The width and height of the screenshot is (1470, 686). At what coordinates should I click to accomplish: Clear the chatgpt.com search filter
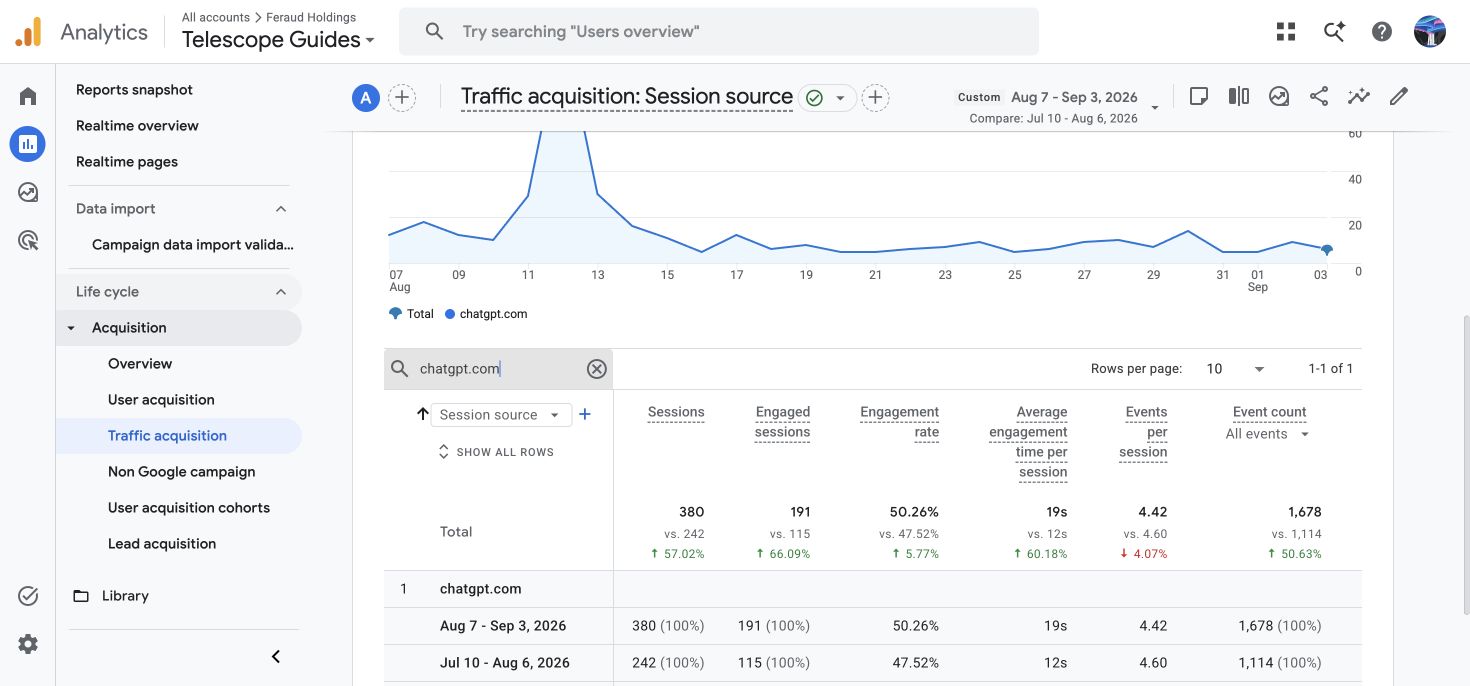point(597,369)
